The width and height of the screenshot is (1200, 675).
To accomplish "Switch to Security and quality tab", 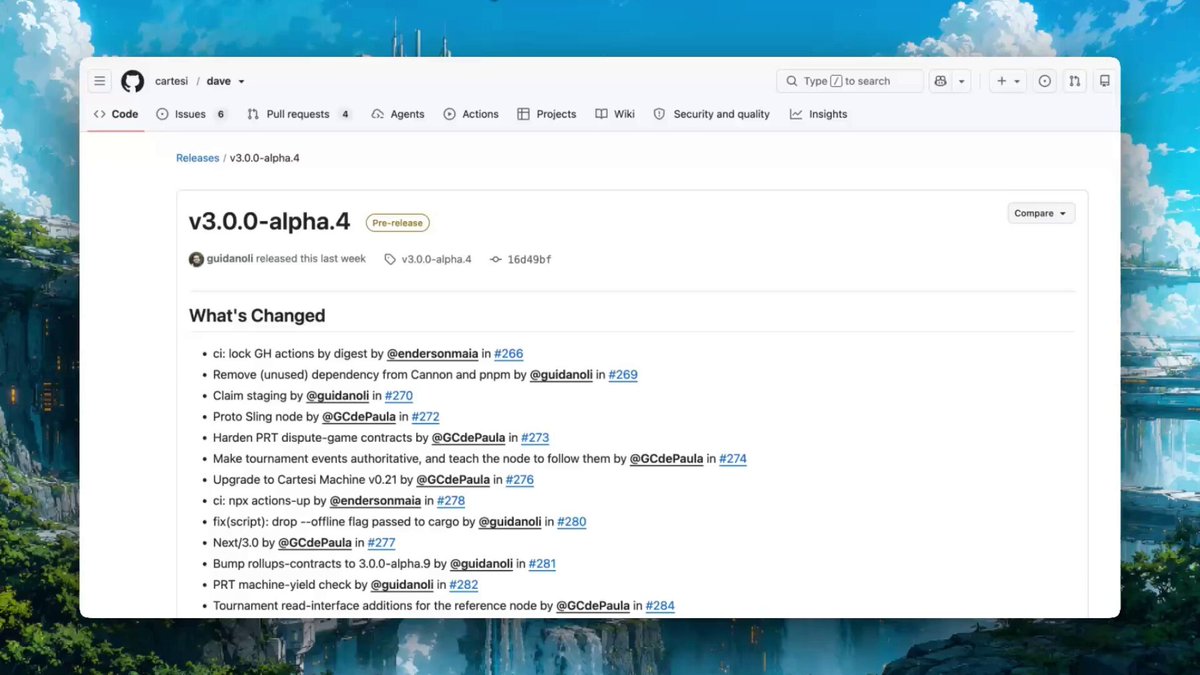I will [x=712, y=114].
